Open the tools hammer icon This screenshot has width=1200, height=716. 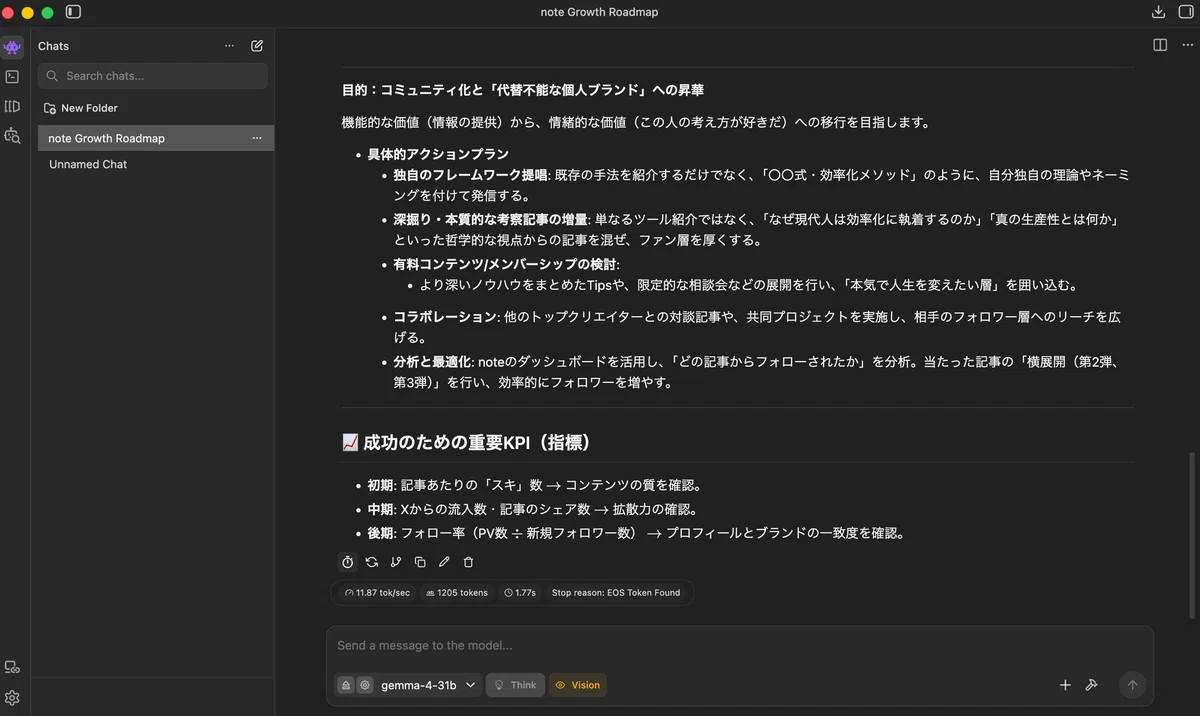click(x=1092, y=685)
